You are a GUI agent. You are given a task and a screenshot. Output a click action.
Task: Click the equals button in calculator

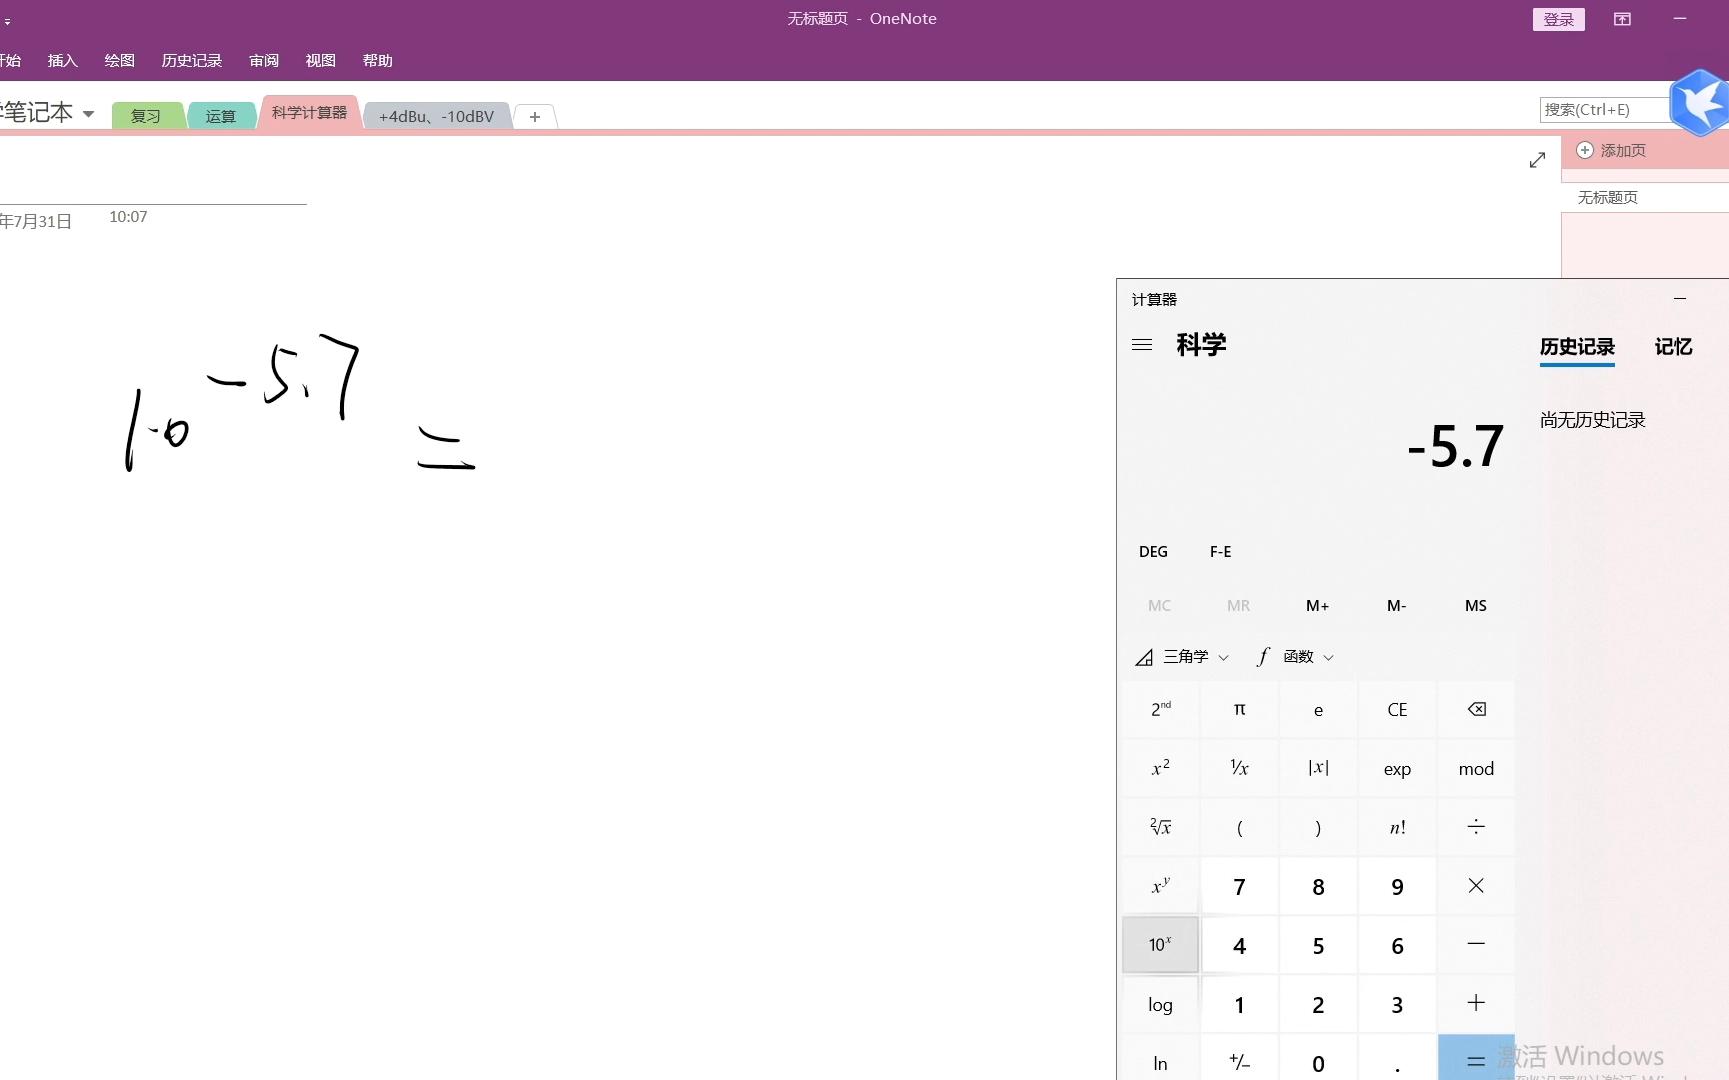(1476, 1062)
